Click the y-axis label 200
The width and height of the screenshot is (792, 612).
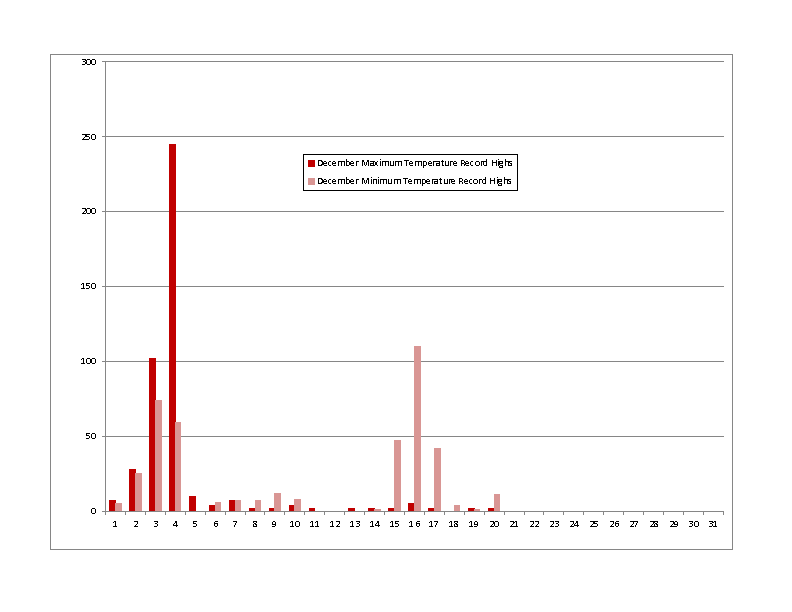(x=89, y=211)
